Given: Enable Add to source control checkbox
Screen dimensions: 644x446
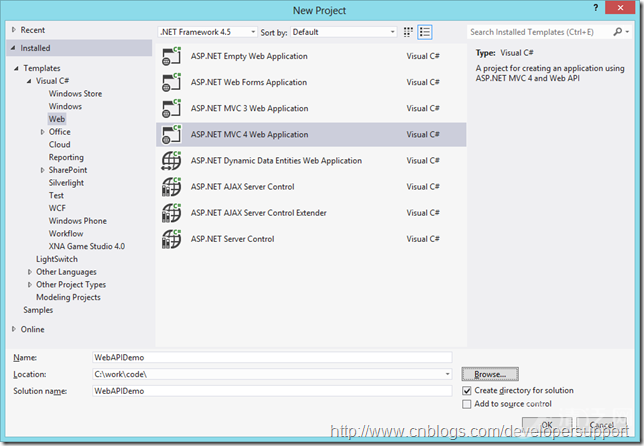Looking at the screenshot, I should click(x=467, y=404).
